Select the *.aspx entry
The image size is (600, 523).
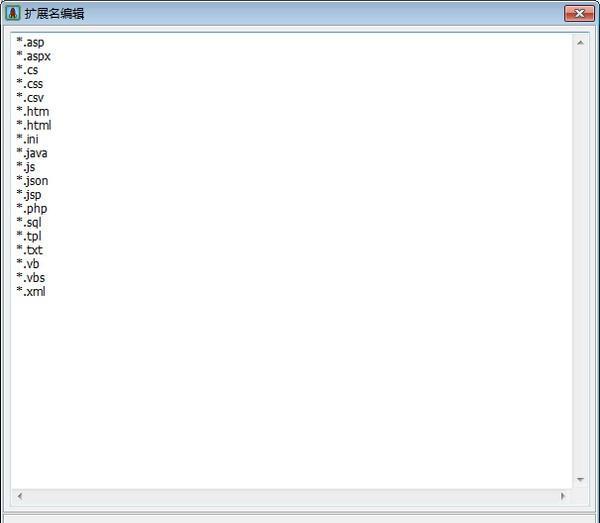(33, 56)
